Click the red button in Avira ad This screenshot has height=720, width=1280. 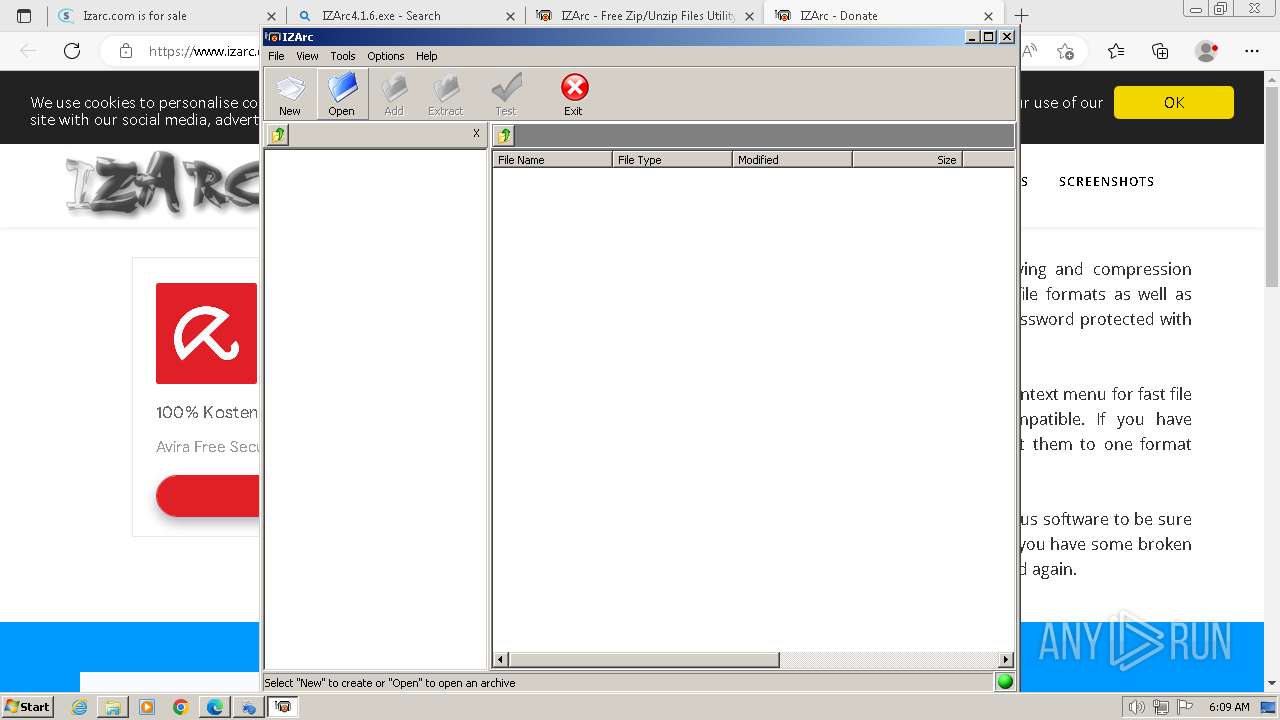pyautogui.click(x=208, y=496)
